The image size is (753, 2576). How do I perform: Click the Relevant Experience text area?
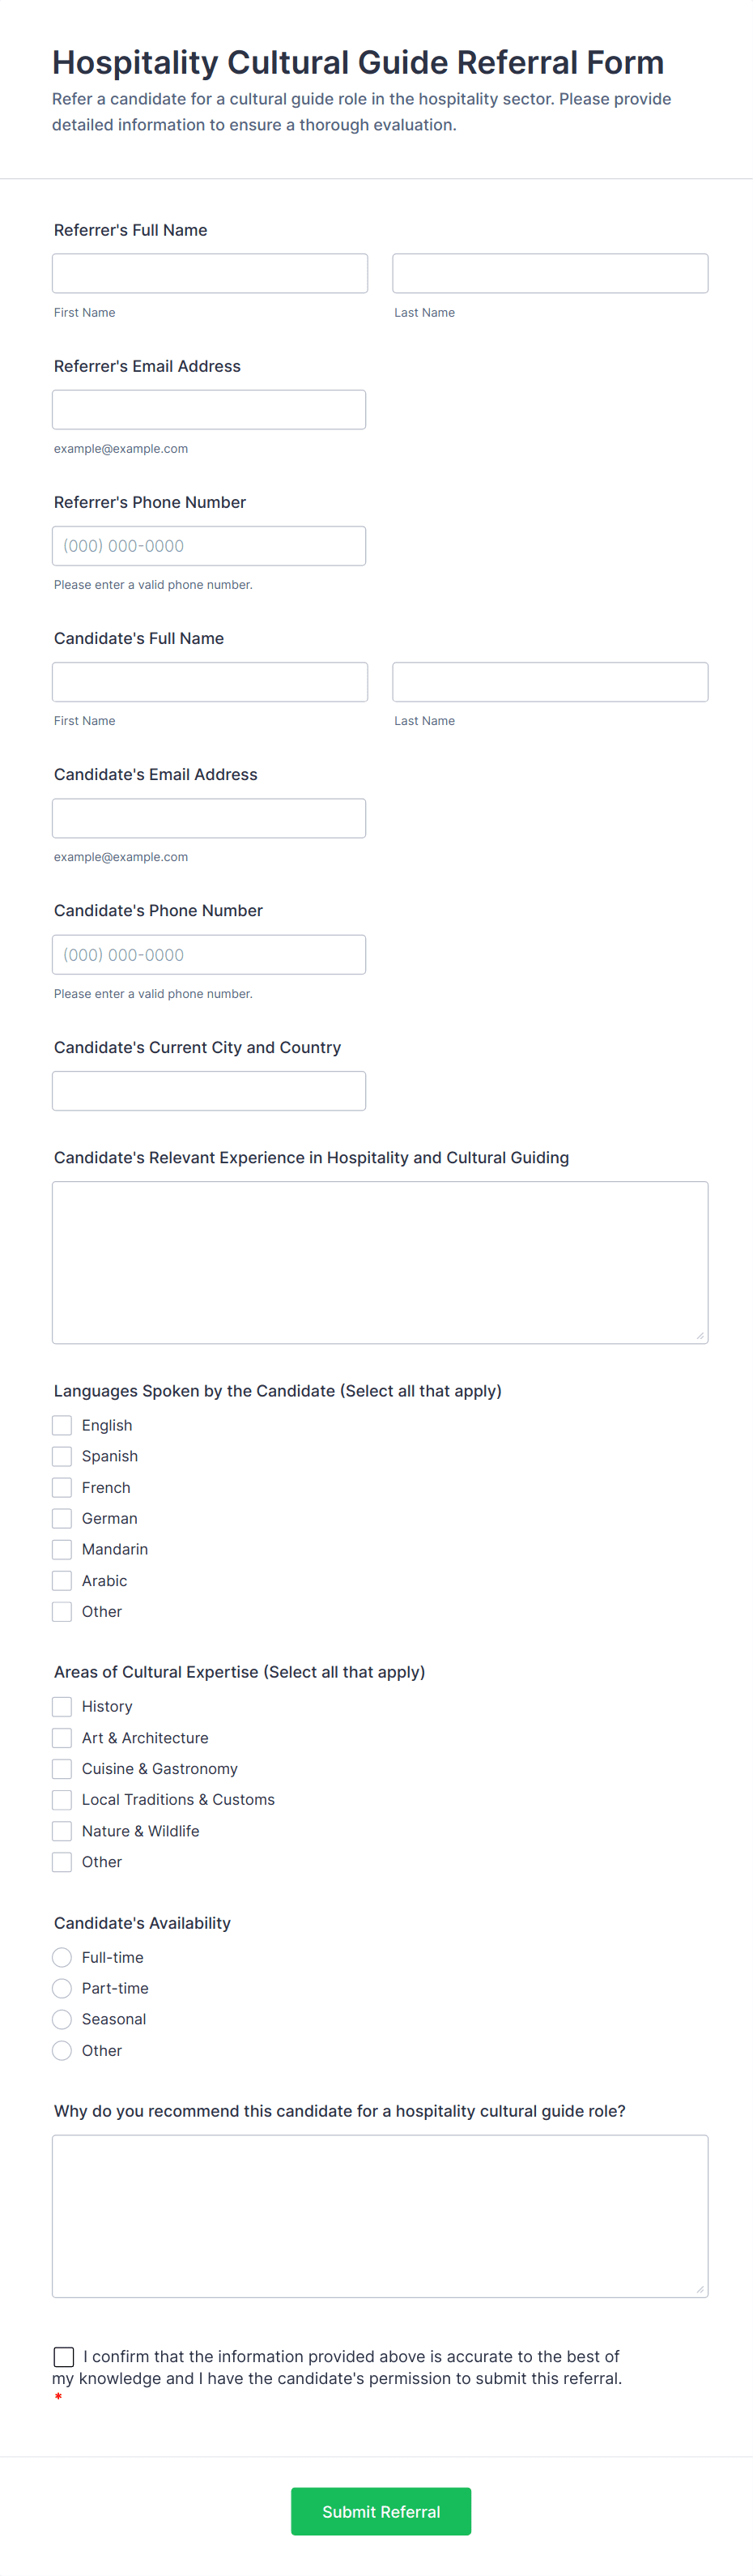tap(380, 1263)
